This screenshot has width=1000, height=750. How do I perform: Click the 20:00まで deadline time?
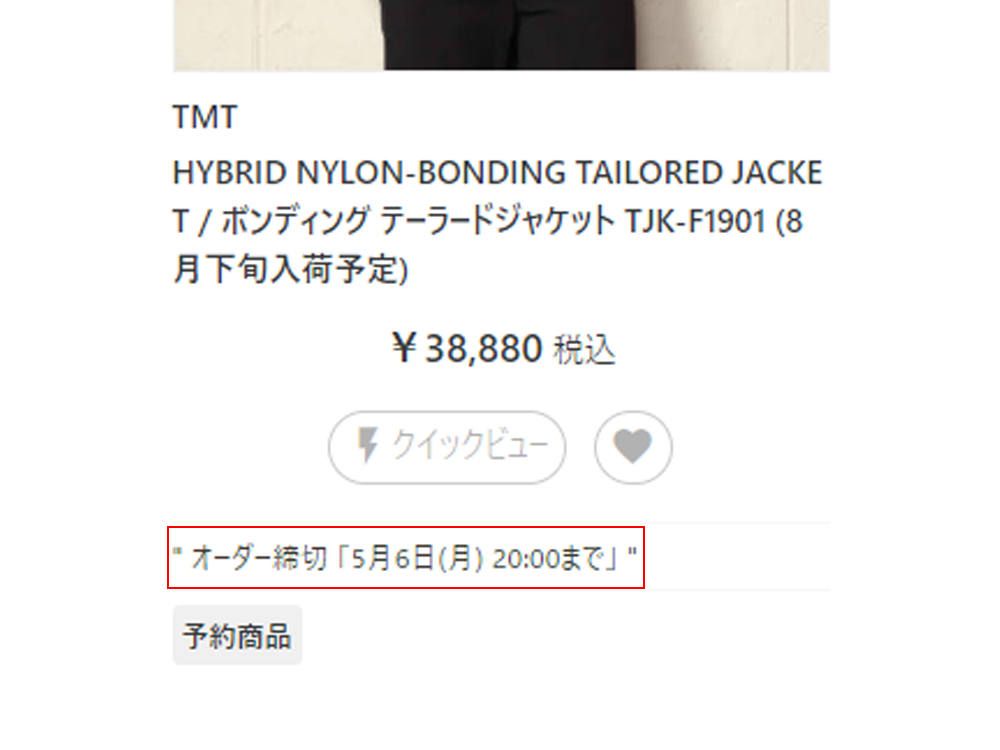tap(549, 559)
